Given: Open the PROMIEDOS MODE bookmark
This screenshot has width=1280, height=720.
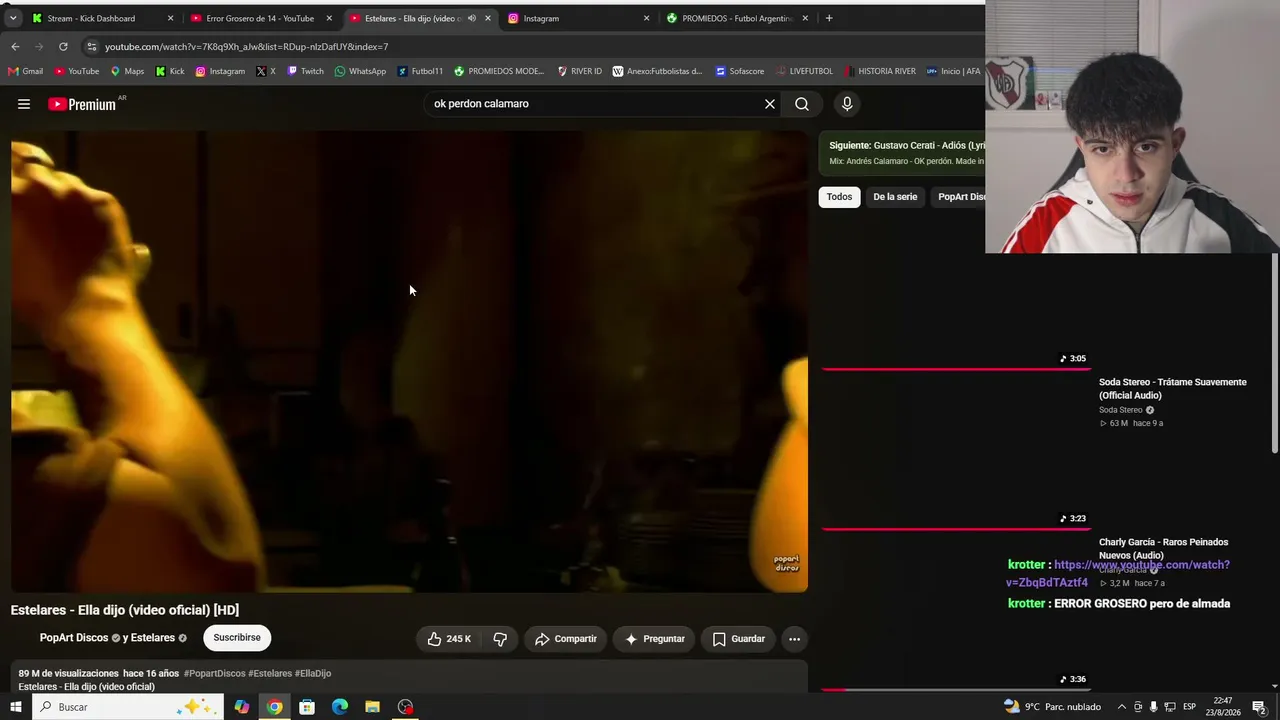Looking at the screenshot, I should 499,71.
